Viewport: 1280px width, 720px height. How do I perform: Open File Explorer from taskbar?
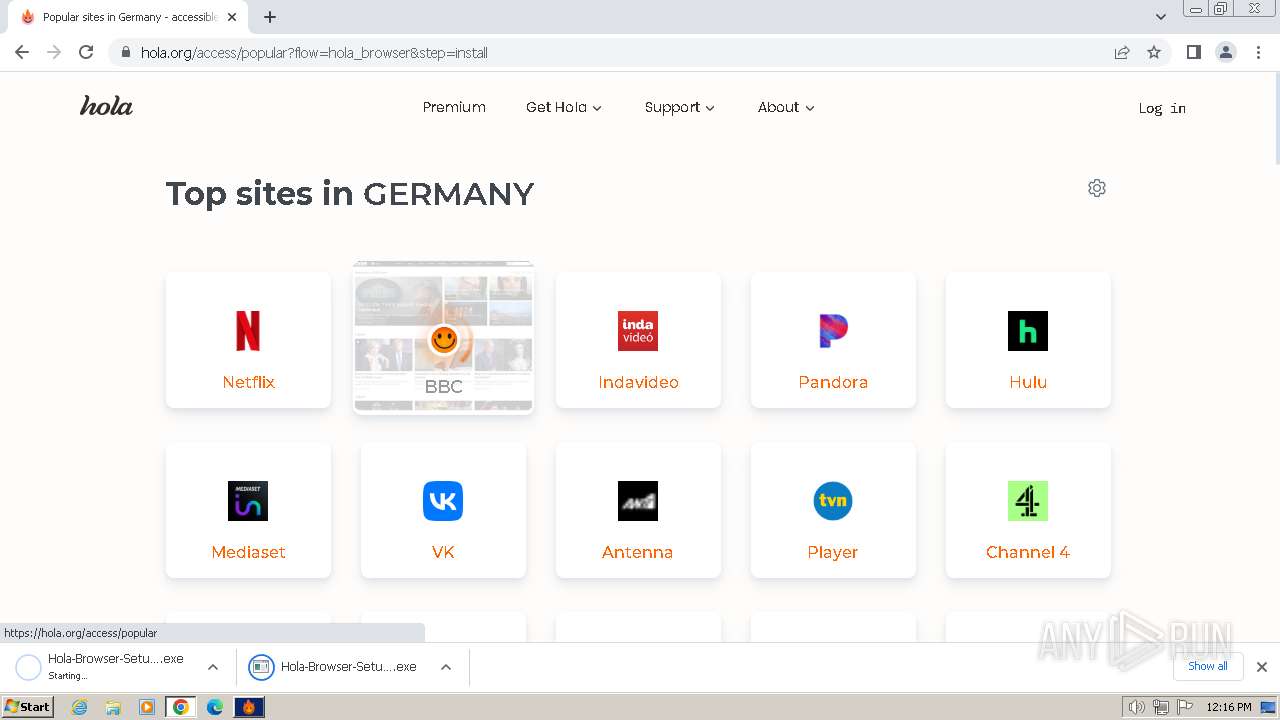[x=113, y=707]
